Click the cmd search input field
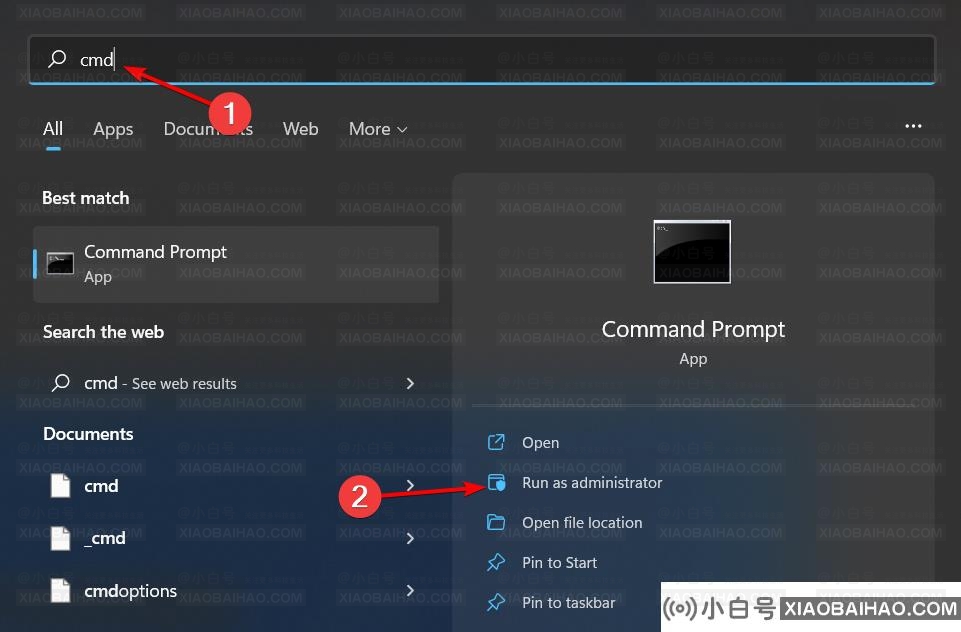Image resolution: width=961 pixels, height=632 pixels. [482, 59]
